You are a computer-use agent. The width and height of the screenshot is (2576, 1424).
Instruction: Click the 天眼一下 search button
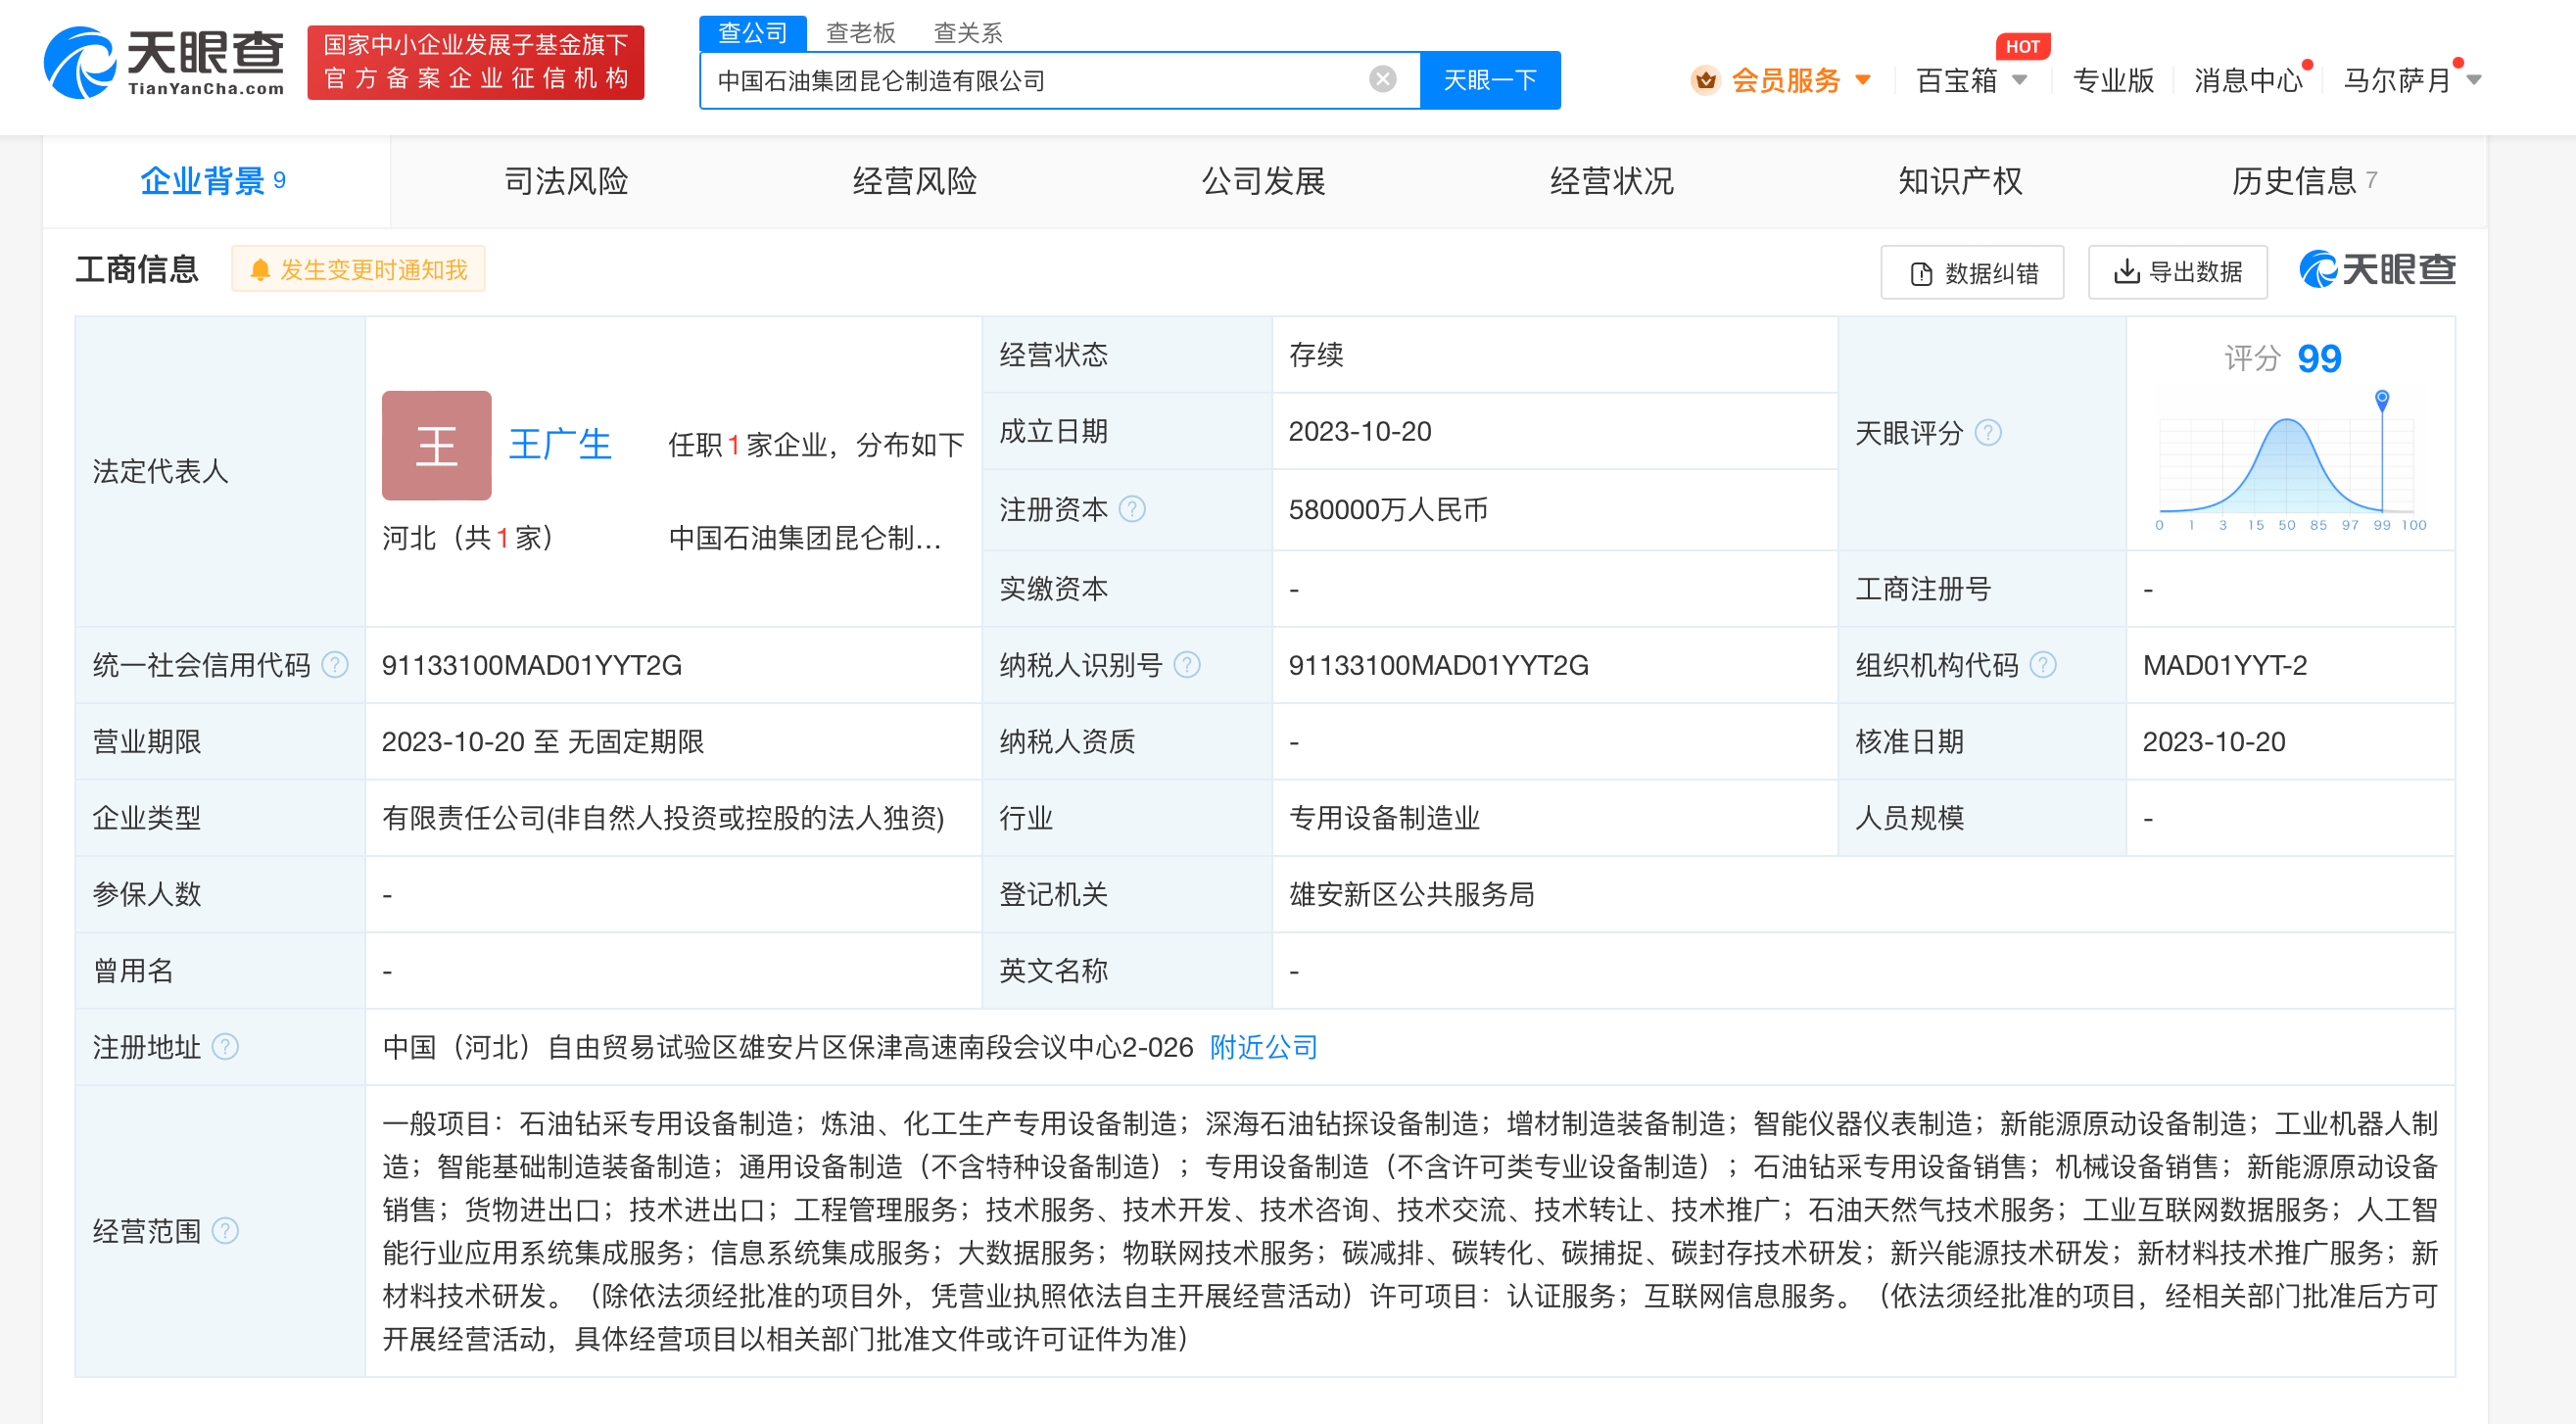(1489, 80)
